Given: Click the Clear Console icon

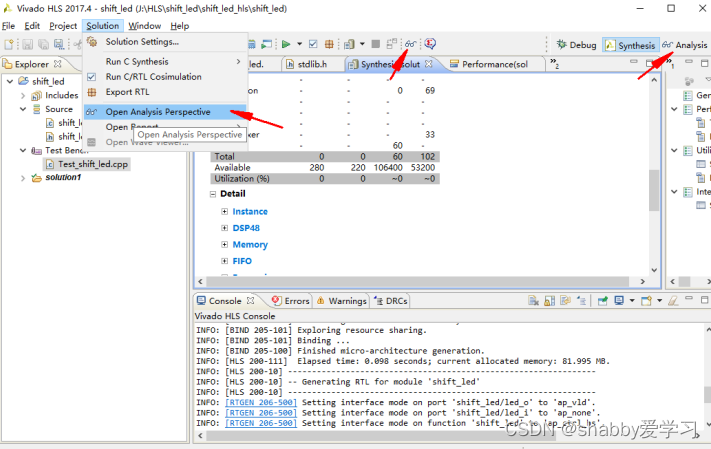Looking at the screenshot, I should pos(534,301).
